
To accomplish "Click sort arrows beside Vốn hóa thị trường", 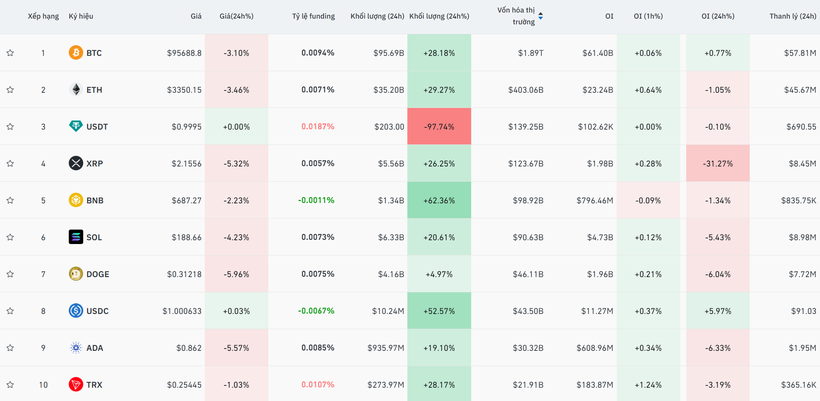I will pyautogui.click(x=541, y=16).
